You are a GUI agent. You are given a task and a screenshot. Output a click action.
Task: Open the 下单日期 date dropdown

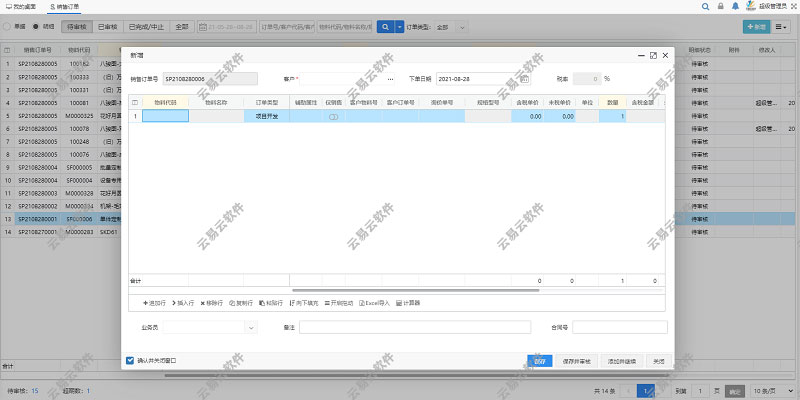[x=493, y=78]
